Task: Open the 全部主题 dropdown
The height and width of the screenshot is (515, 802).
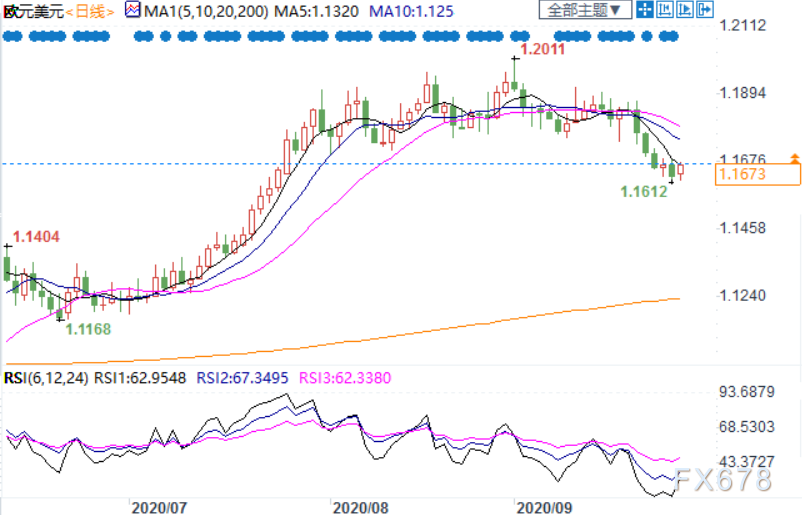Action: click(585, 10)
